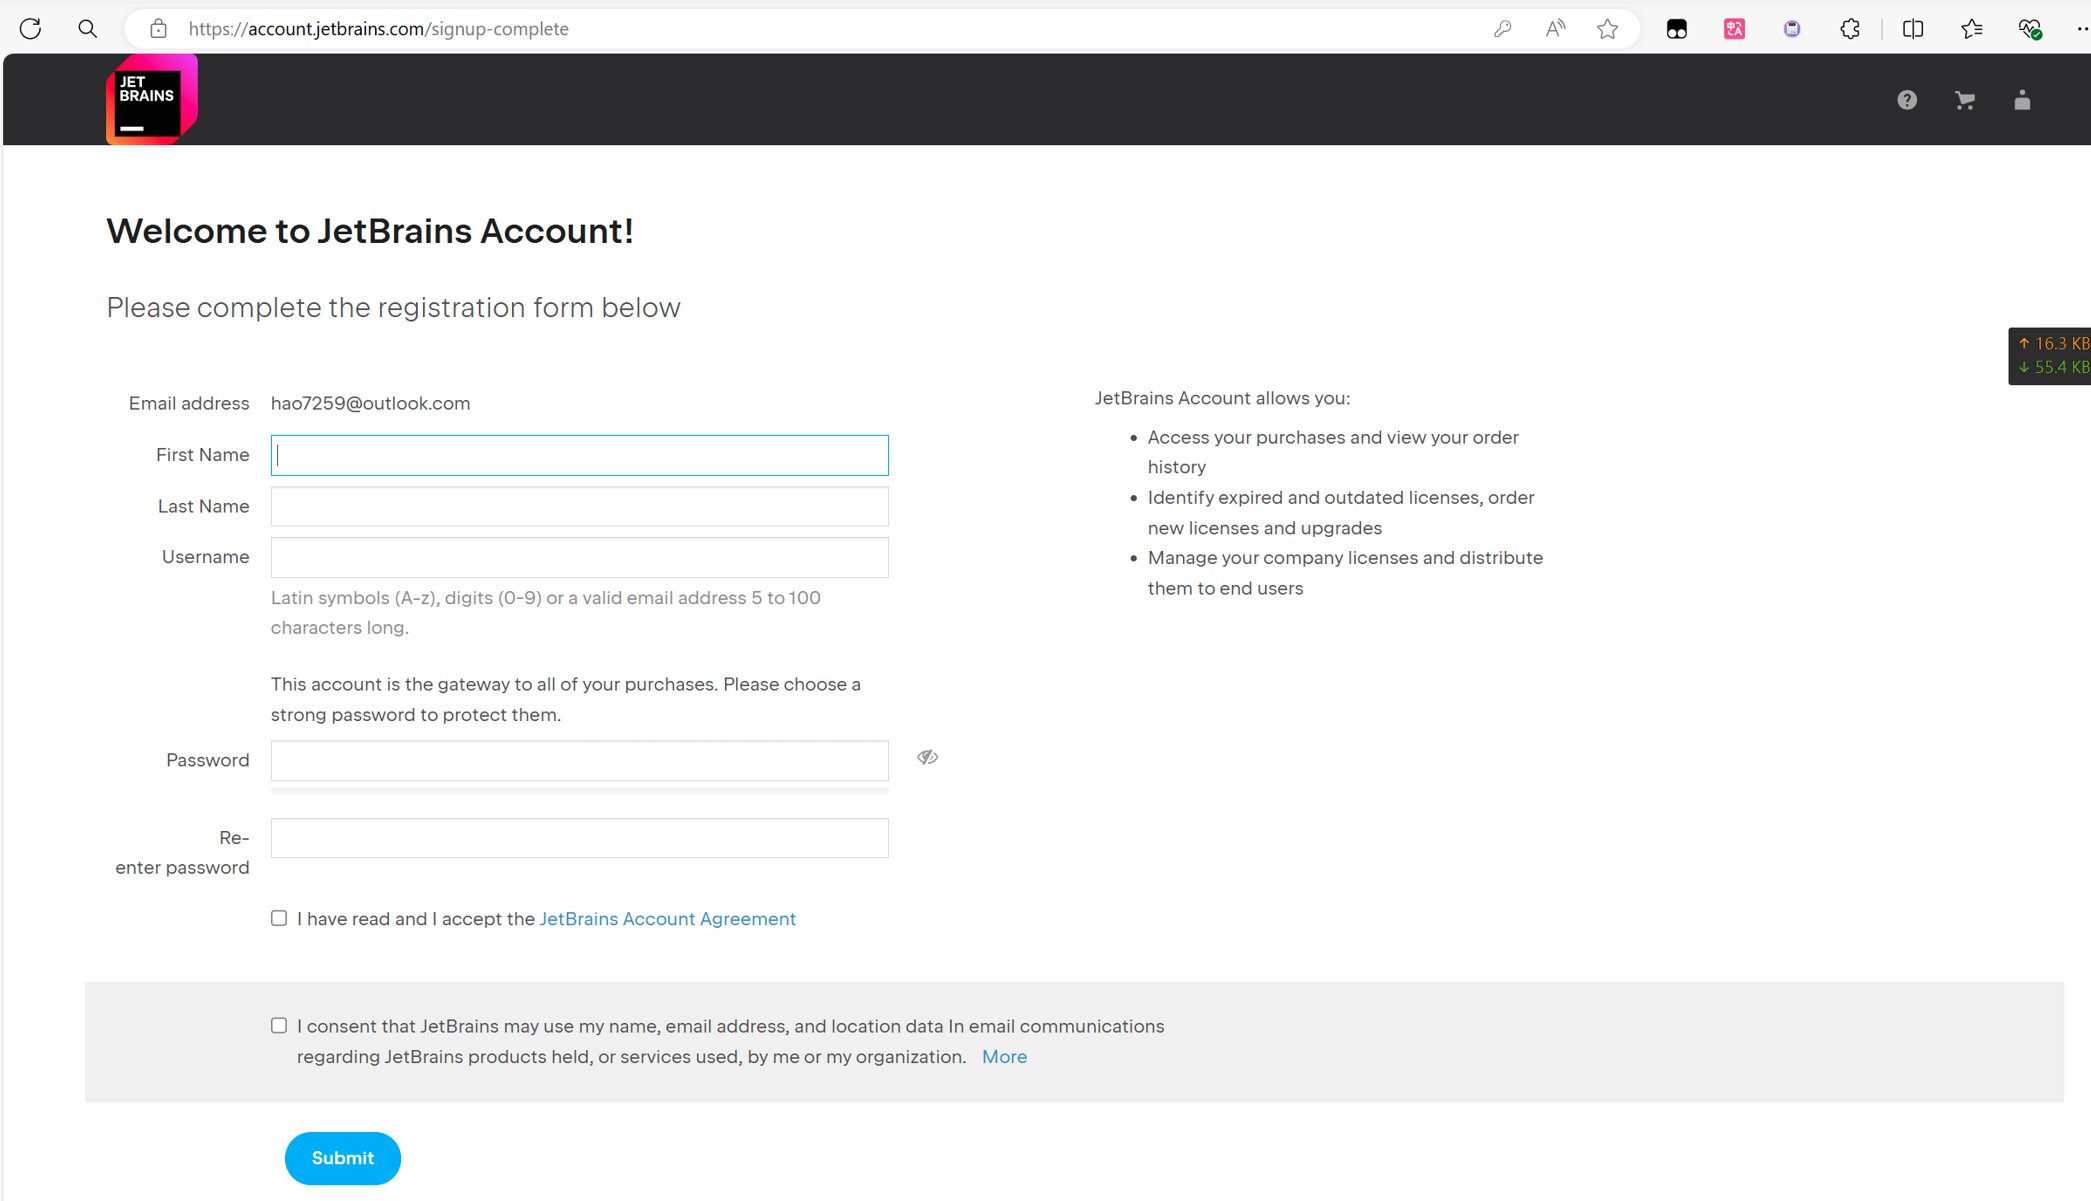Click the browser search magnifier icon
Image resolution: width=2091 pixels, height=1201 pixels.
(88, 29)
